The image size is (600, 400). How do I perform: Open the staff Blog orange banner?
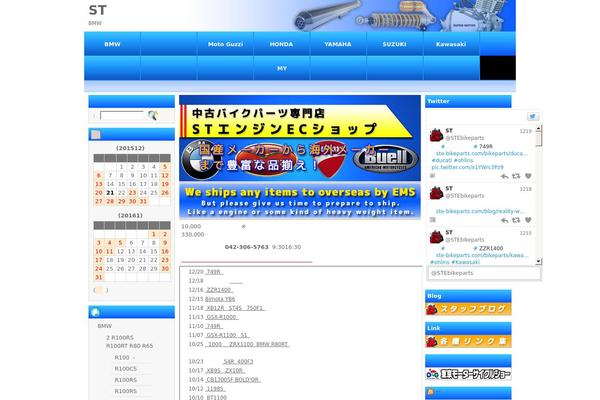[468, 309]
